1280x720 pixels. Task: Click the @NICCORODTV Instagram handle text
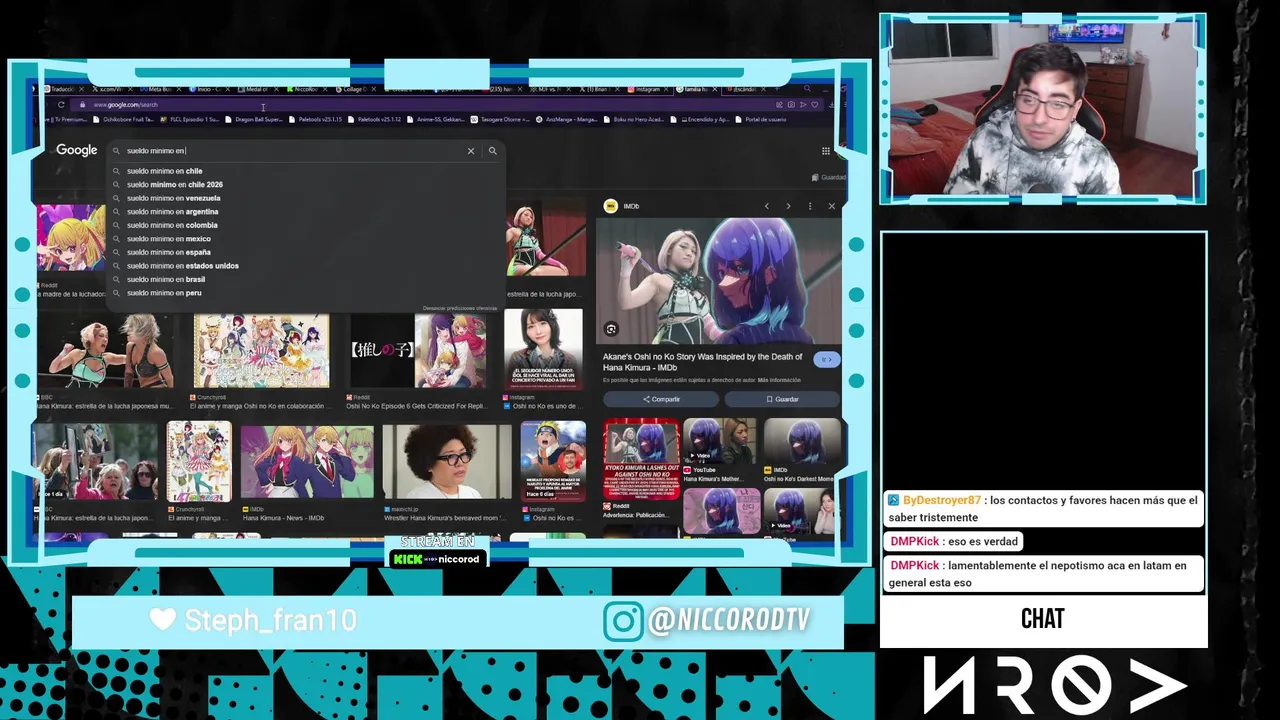[x=728, y=620]
